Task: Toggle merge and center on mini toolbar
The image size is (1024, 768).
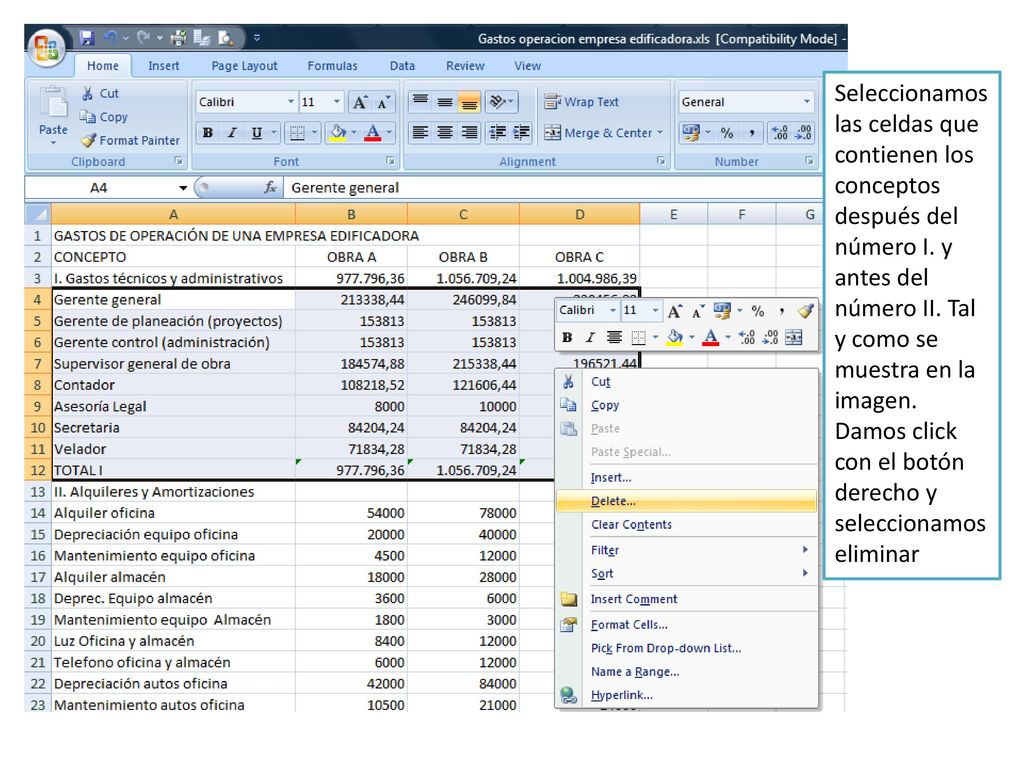Action: point(793,337)
